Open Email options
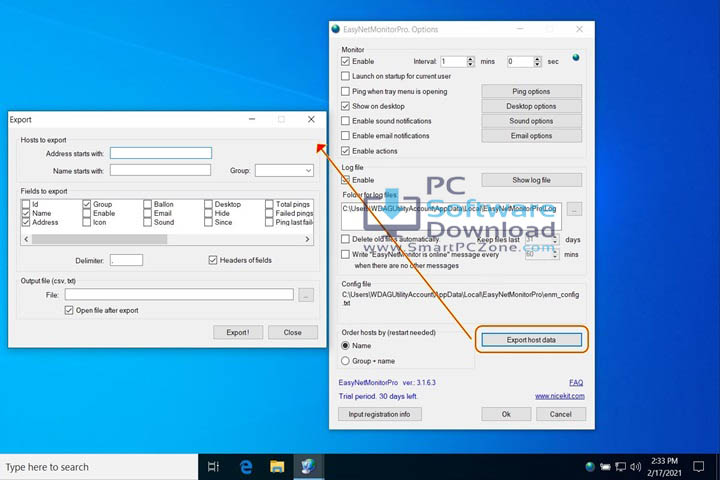The height and width of the screenshot is (480, 720). click(x=531, y=136)
